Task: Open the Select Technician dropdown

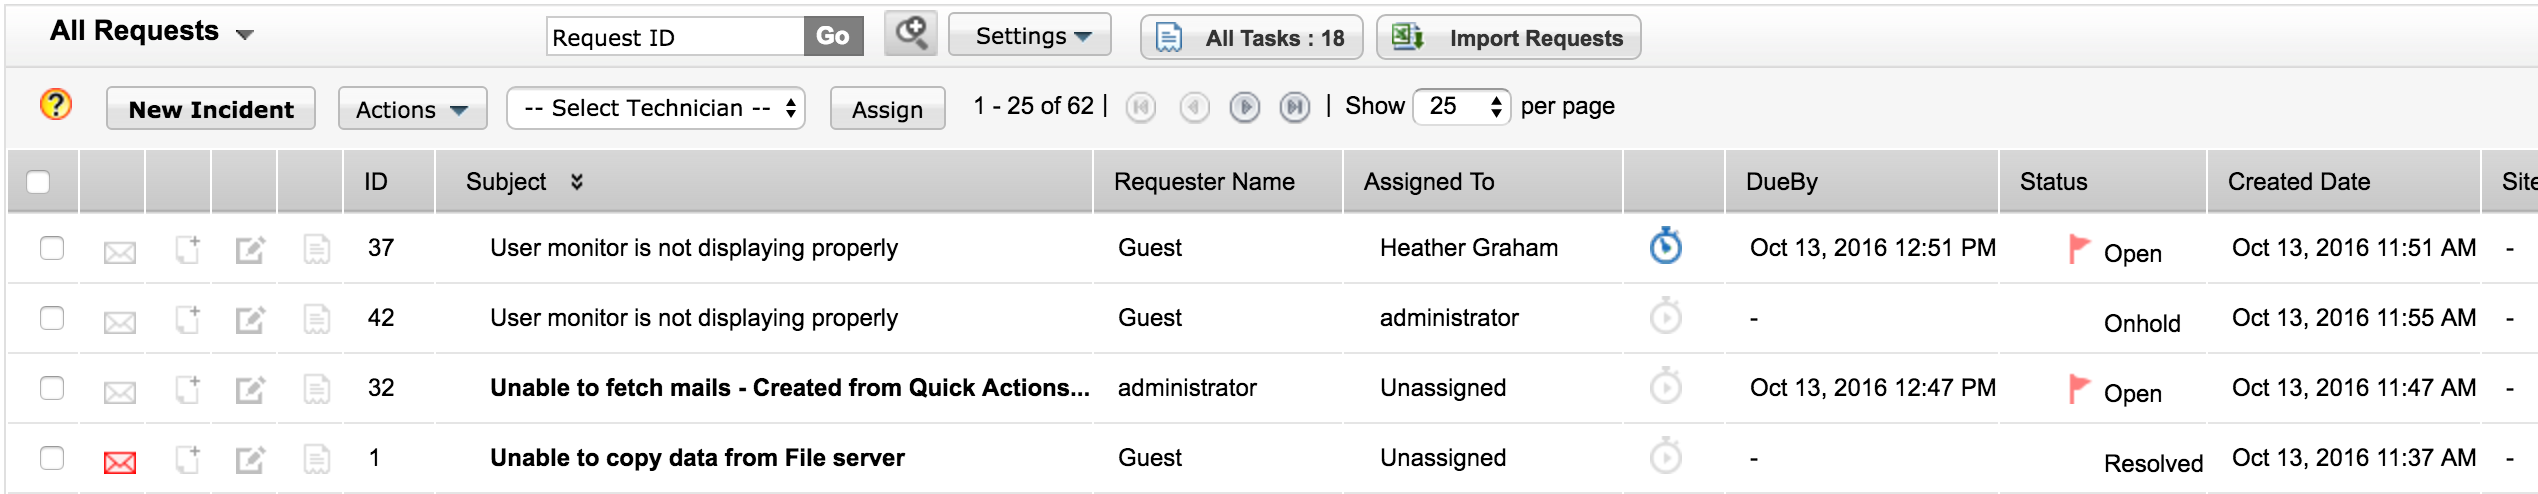Action: click(x=656, y=108)
